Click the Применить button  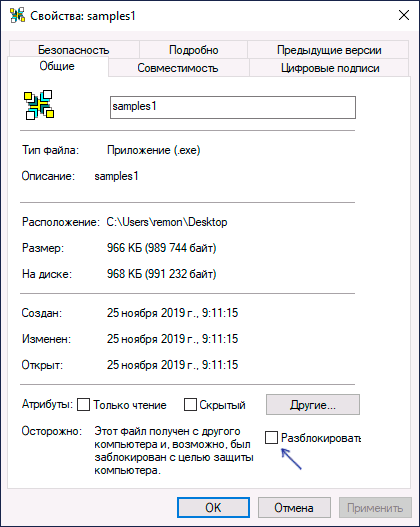point(375,508)
